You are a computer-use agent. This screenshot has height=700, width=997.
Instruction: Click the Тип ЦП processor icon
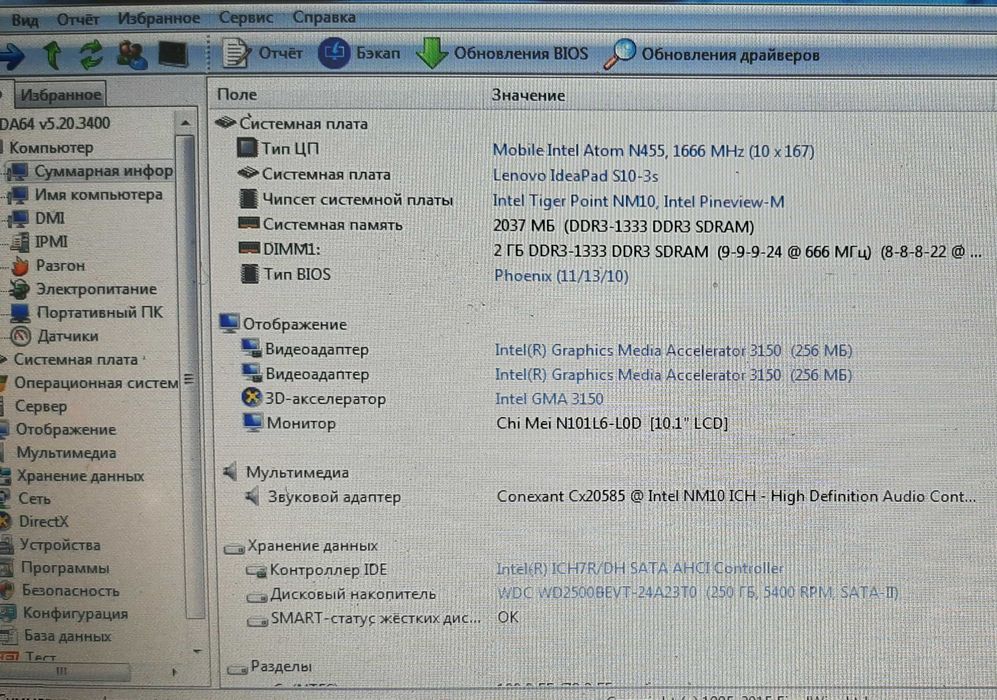247,148
